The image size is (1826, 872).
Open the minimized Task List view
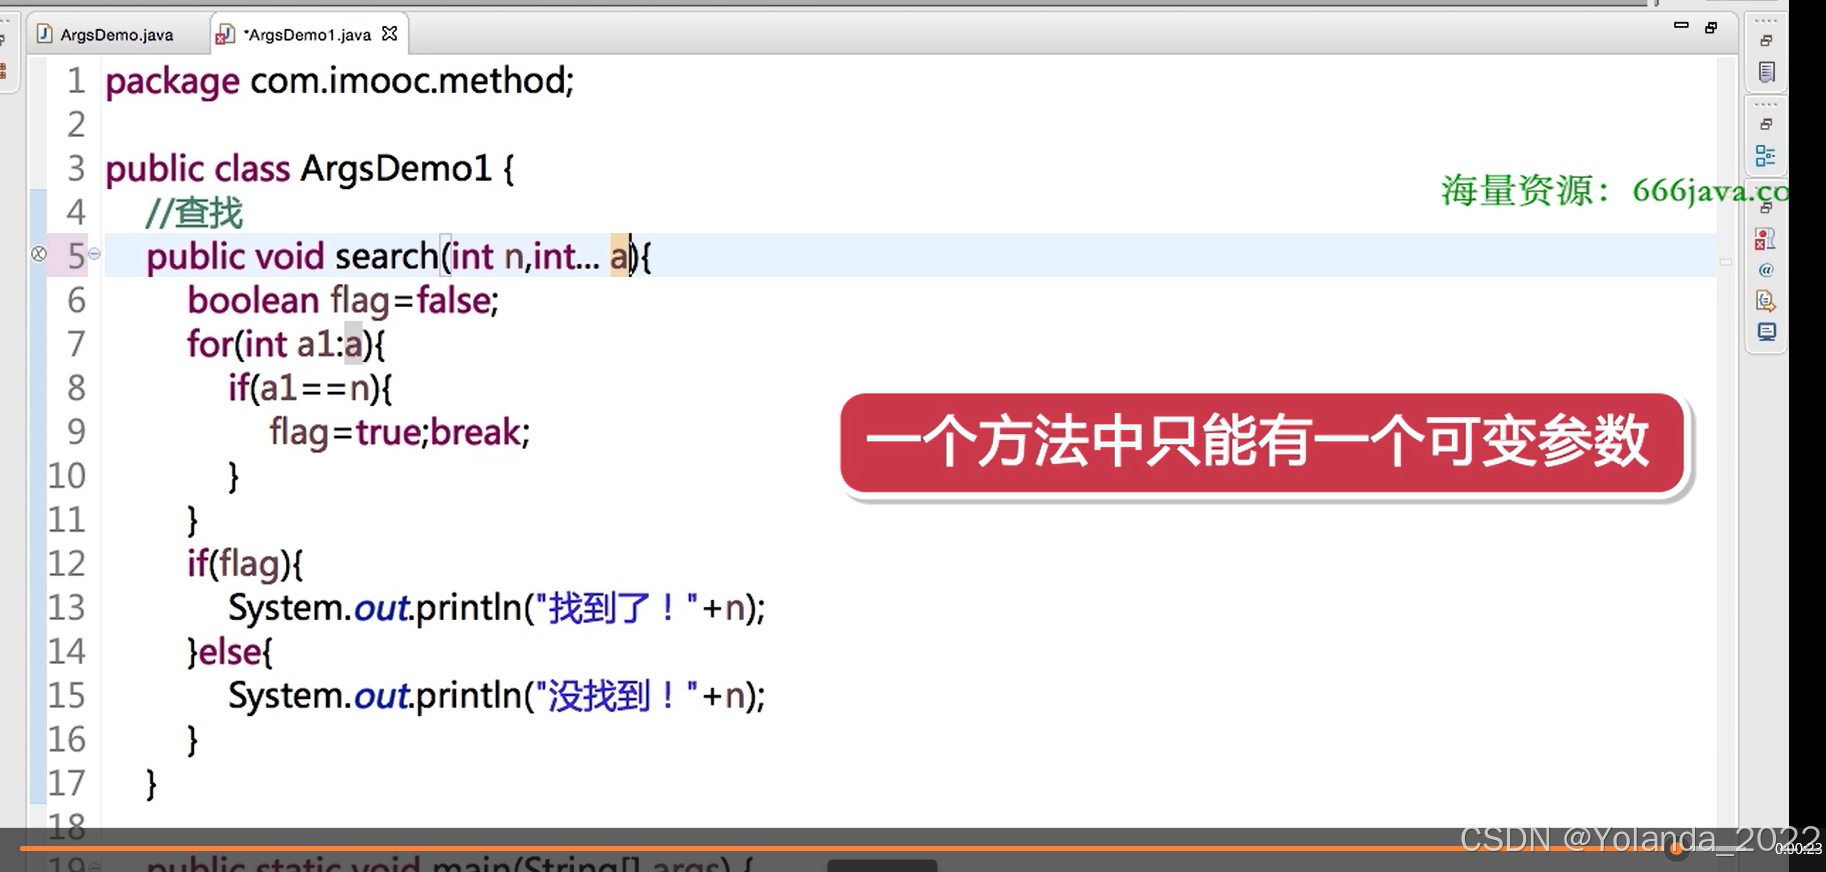click(x=1767, y=72)
